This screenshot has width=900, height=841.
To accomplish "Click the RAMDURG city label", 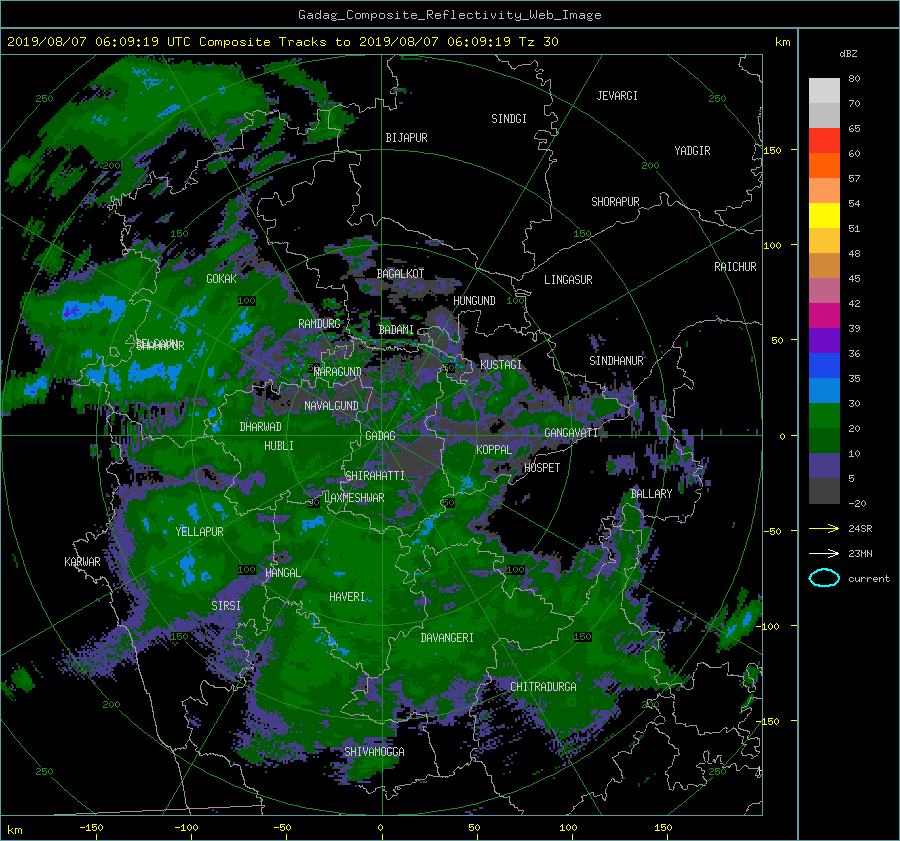I will coord(319,324).
